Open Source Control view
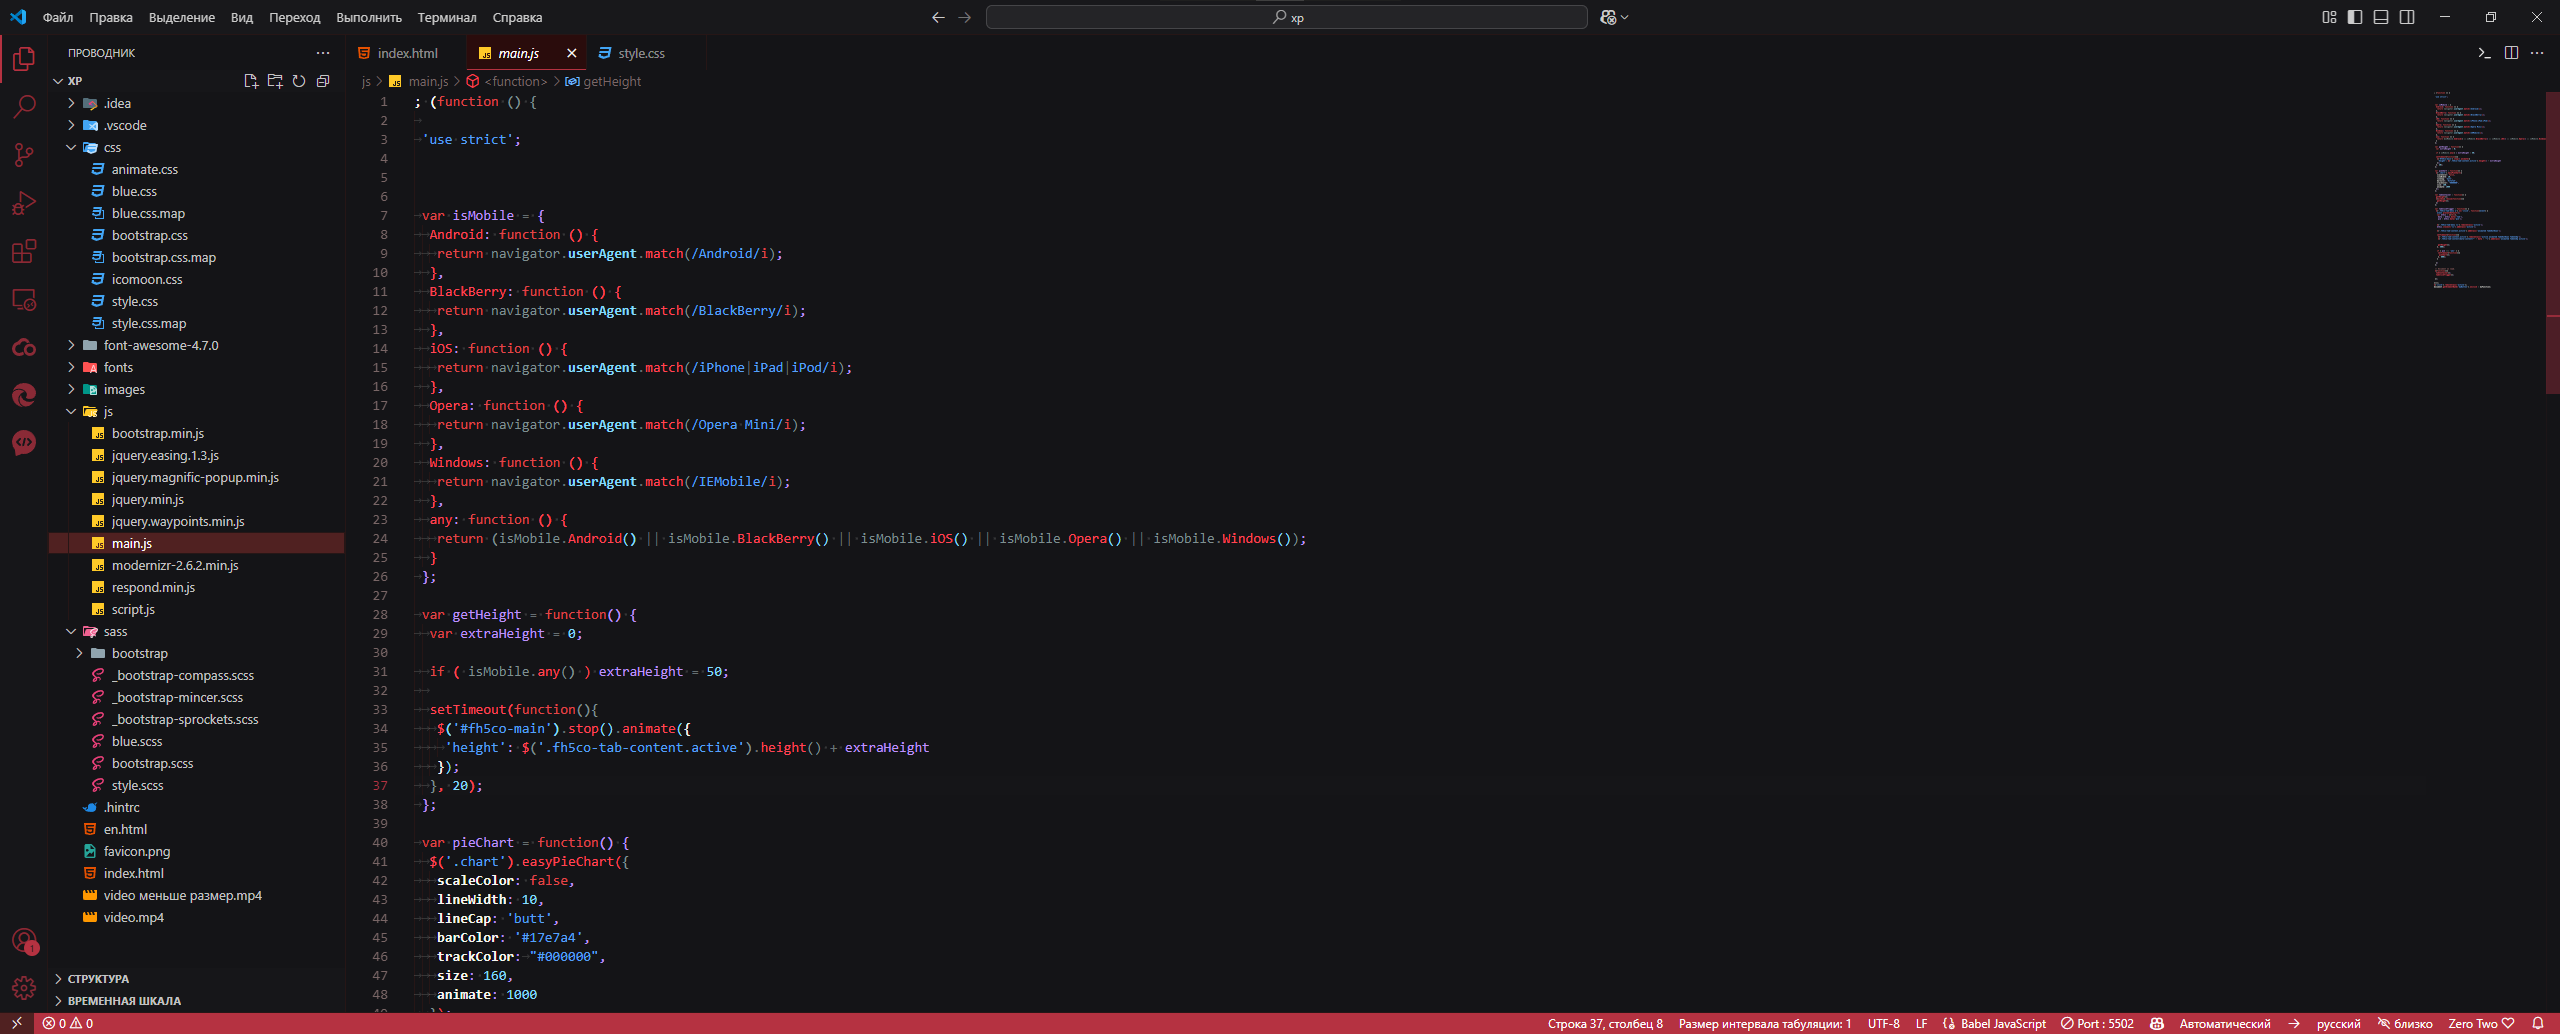 tap(24, 155)
